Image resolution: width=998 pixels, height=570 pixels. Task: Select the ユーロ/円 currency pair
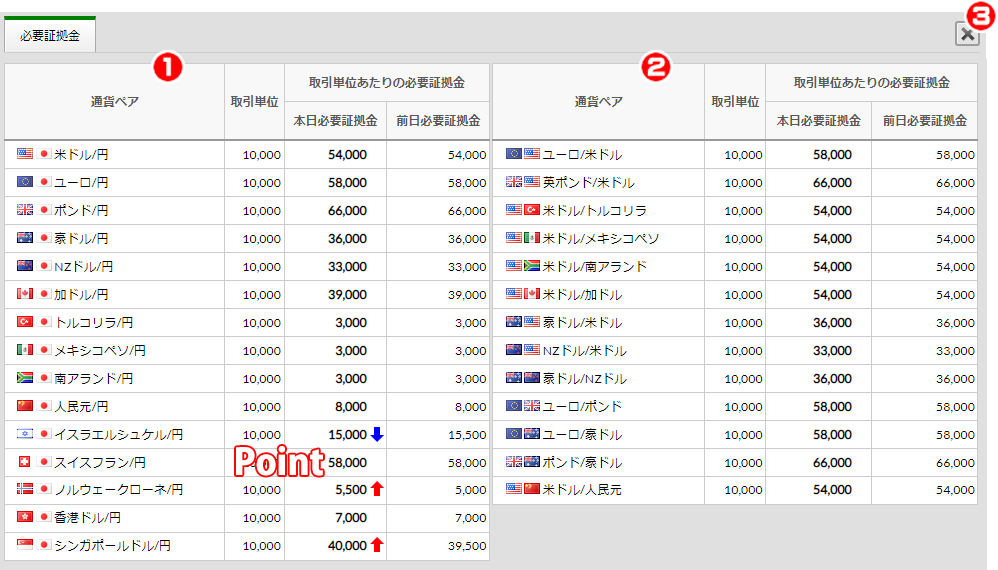pos(81,183)
